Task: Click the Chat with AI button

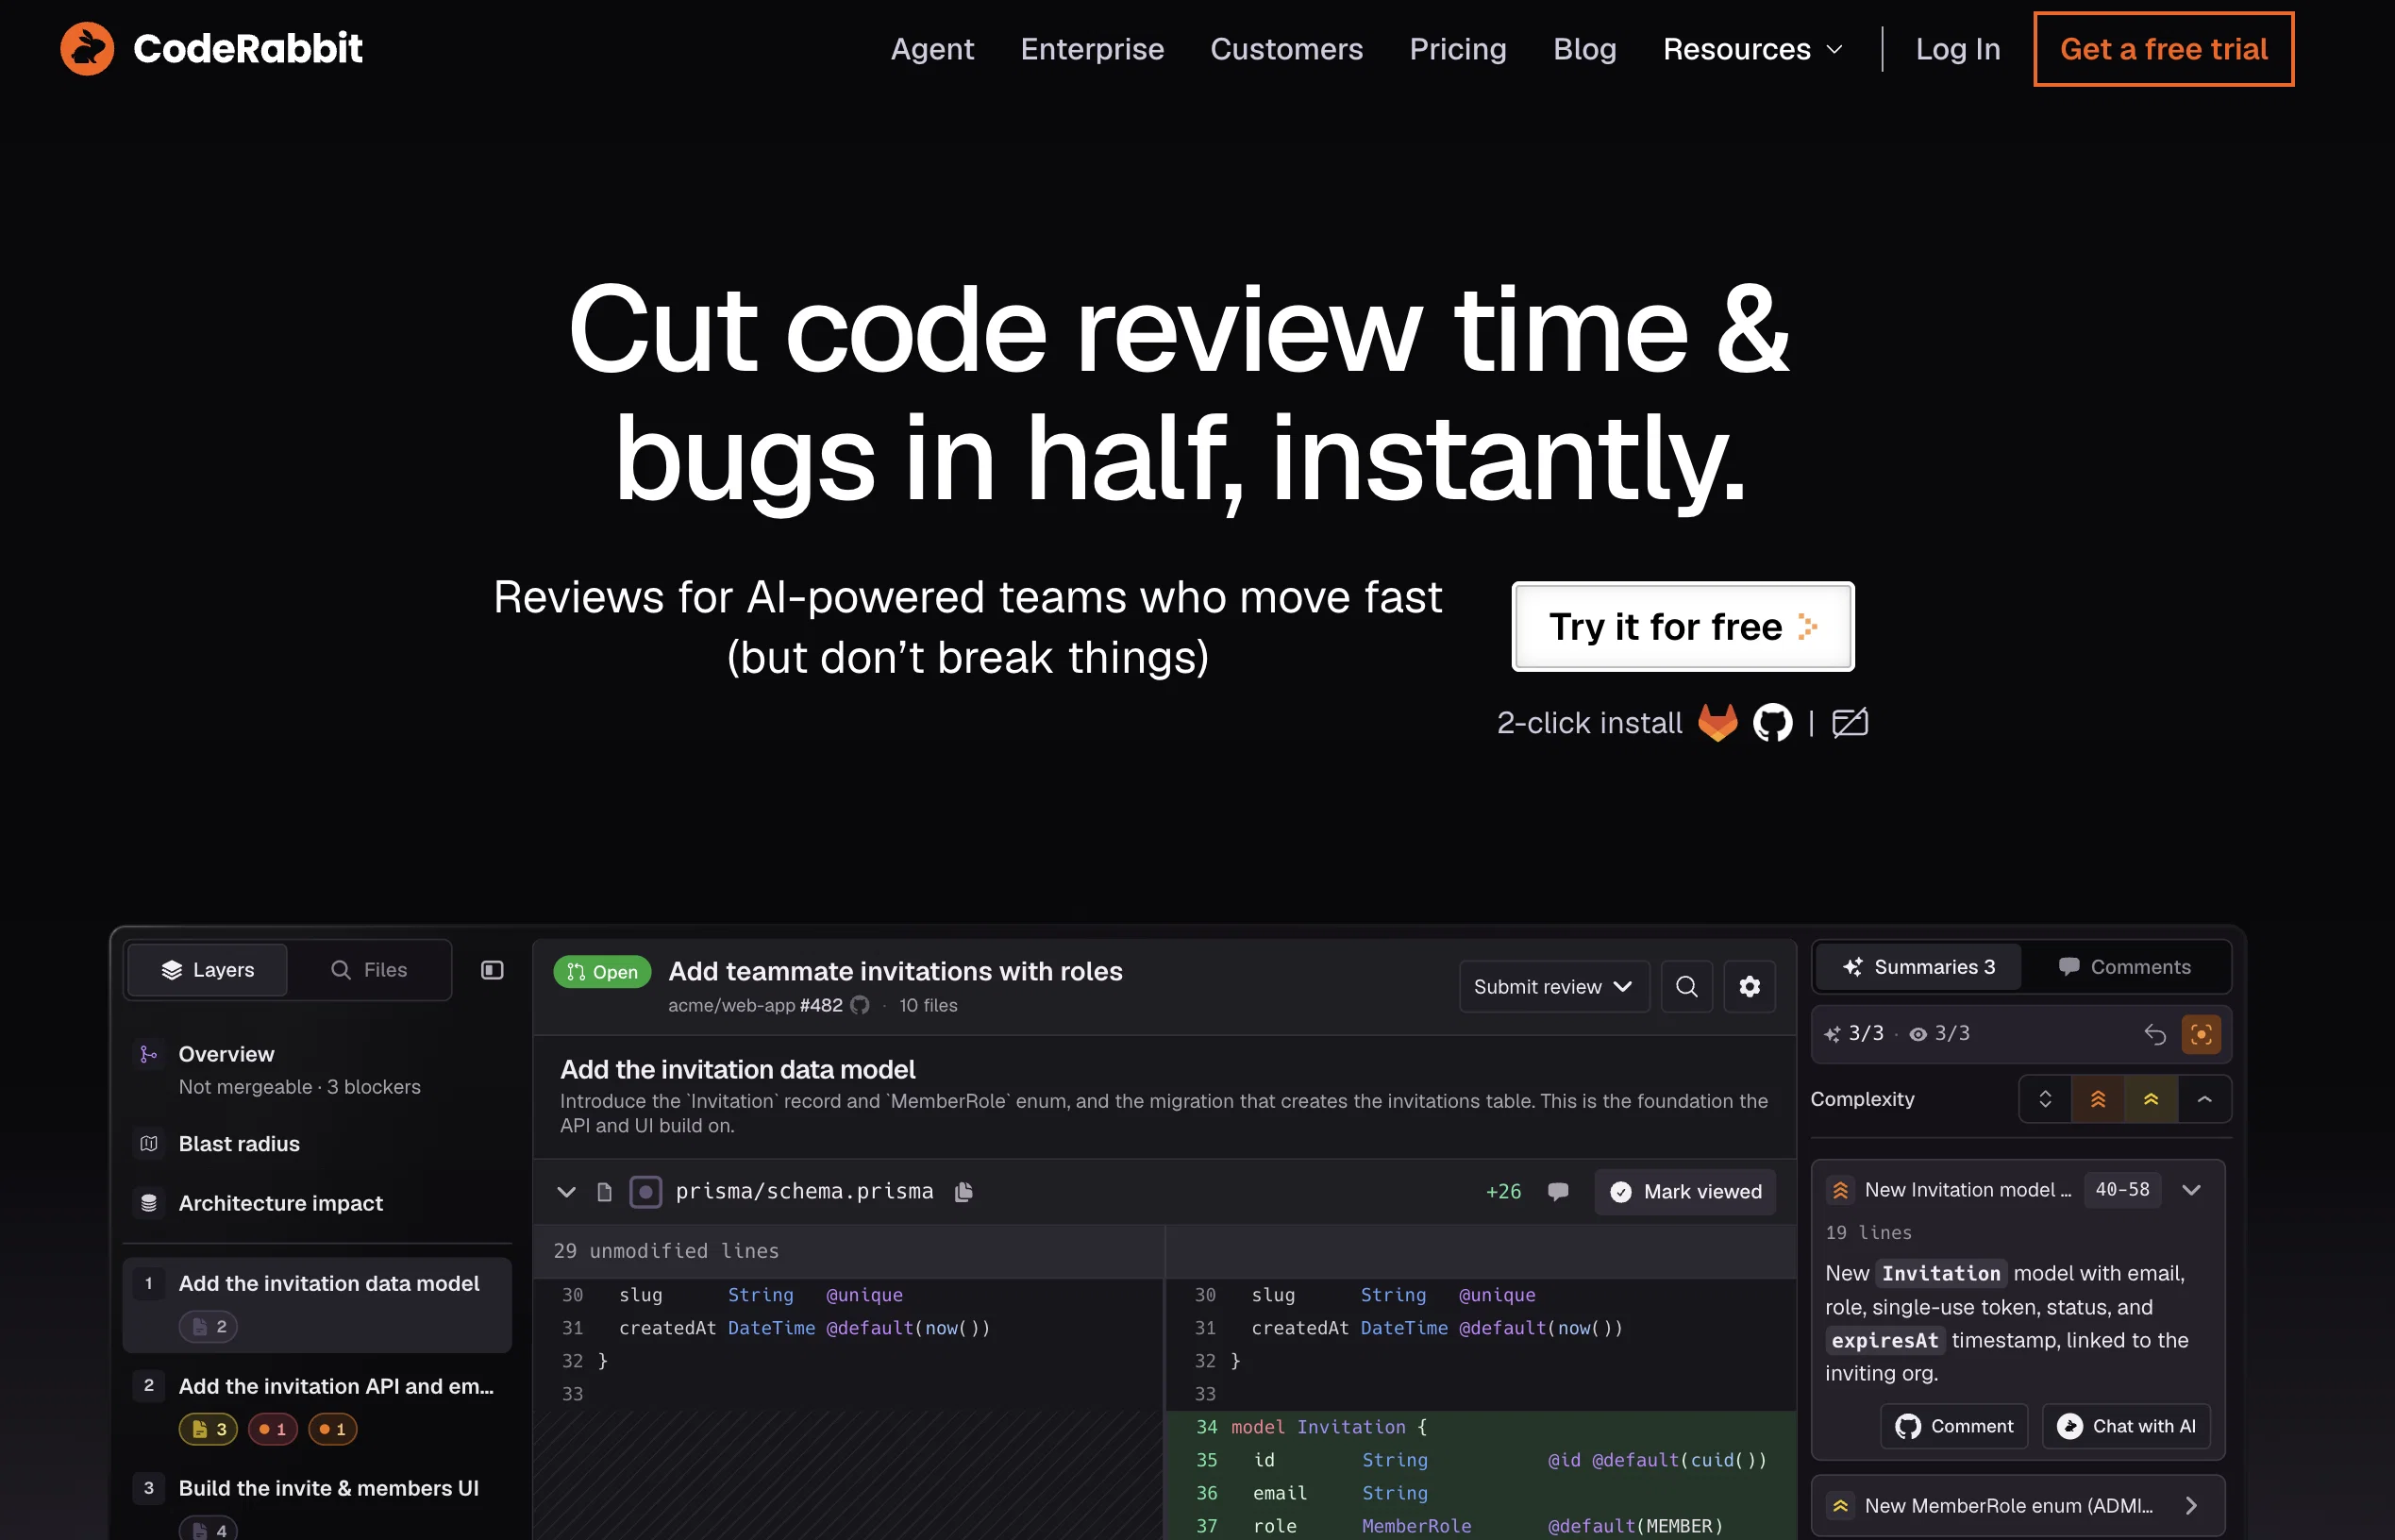Action: 2126,1426
